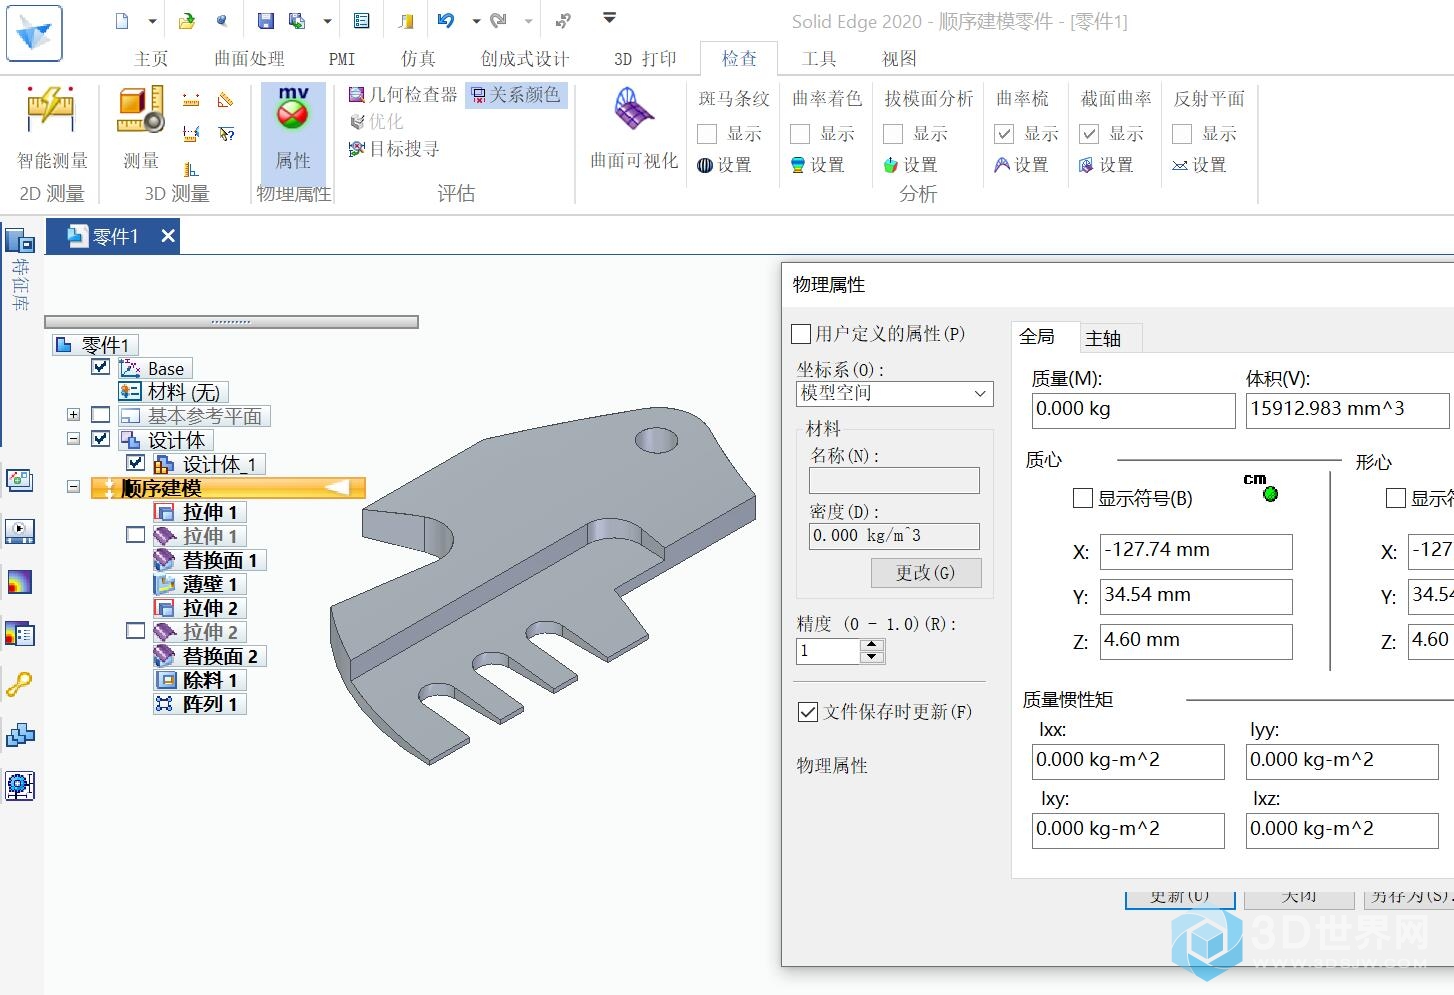Open the Customize Quick Access Toolbar dropdown

point(609,18)
